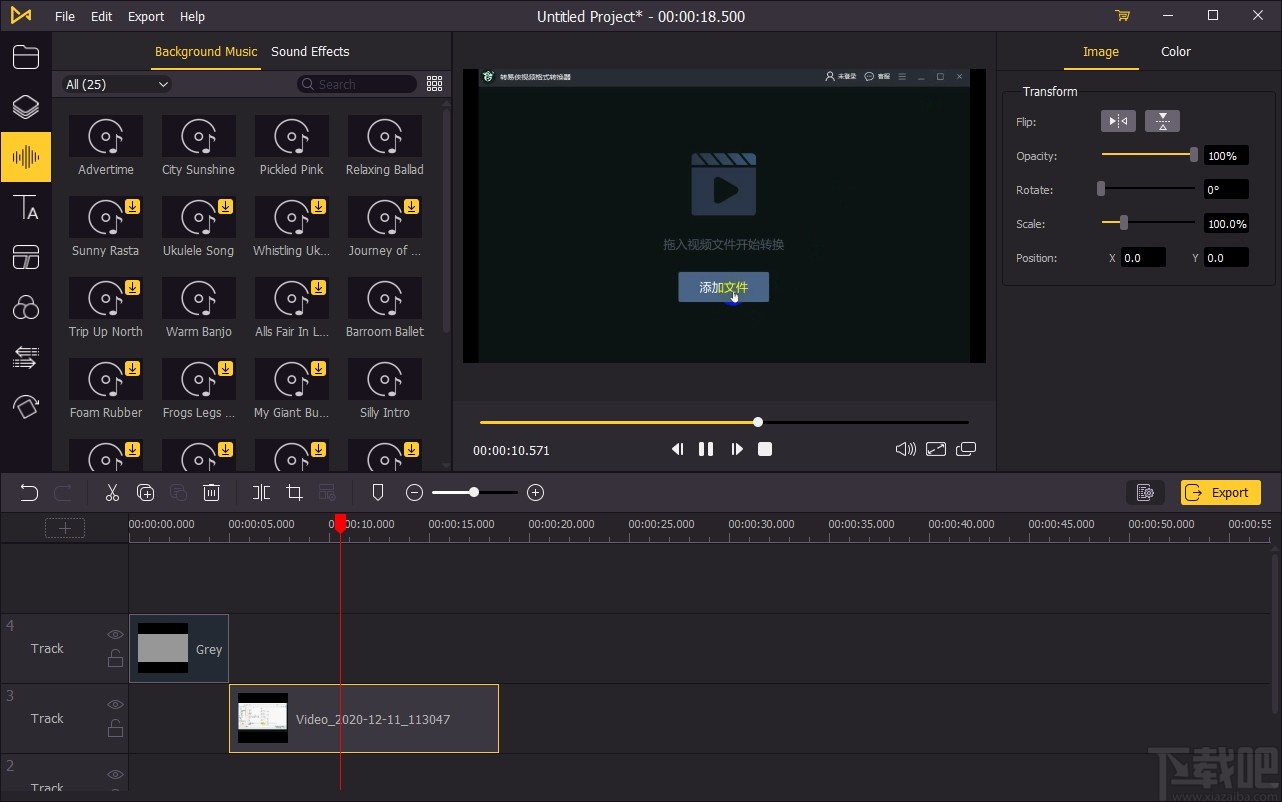Toggle visibility of Track 4
Viewport: 1282px width, 802px height.
pyautogui.click(x=115, y=634)
